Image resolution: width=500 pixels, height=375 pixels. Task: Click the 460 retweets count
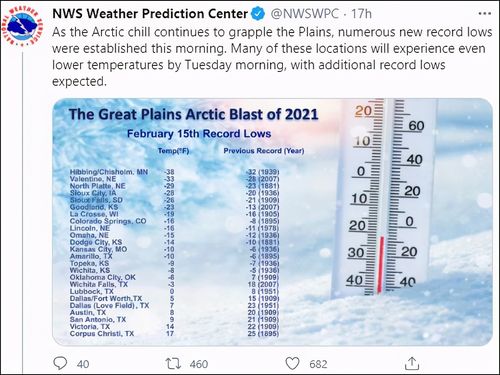click(x=199, y=364)
